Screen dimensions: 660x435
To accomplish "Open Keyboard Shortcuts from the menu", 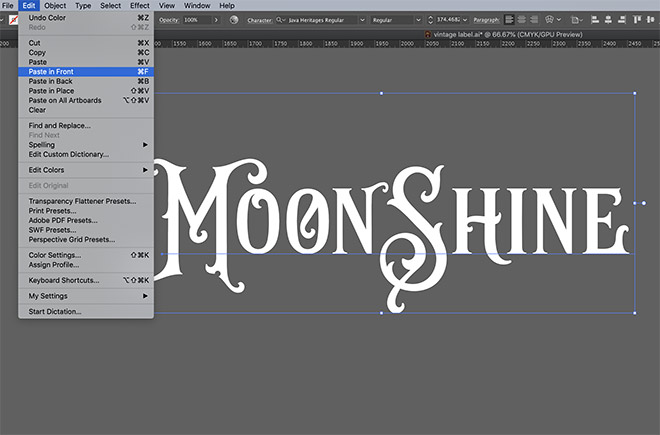I will click(x=64, y=281).
